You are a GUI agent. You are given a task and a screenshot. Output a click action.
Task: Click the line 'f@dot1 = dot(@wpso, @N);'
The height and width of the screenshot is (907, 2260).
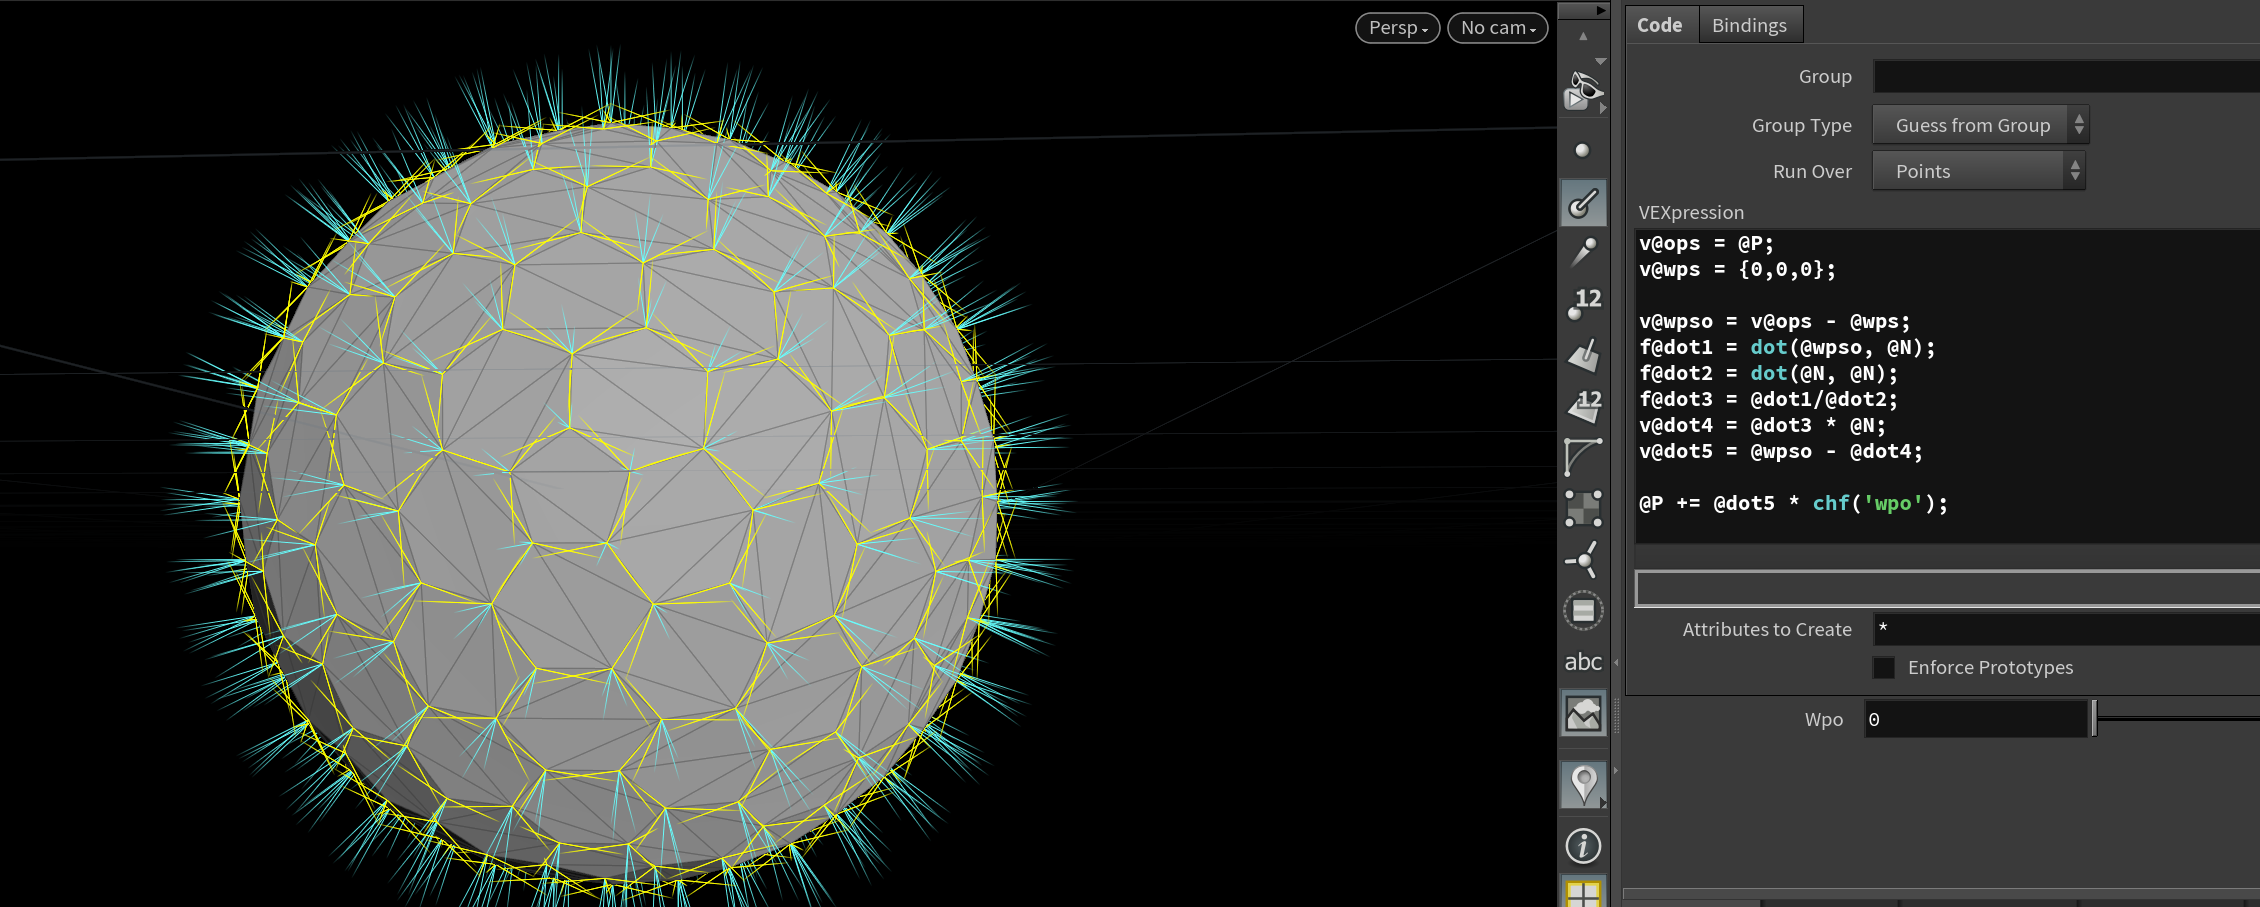click(x=1787, y=347)
